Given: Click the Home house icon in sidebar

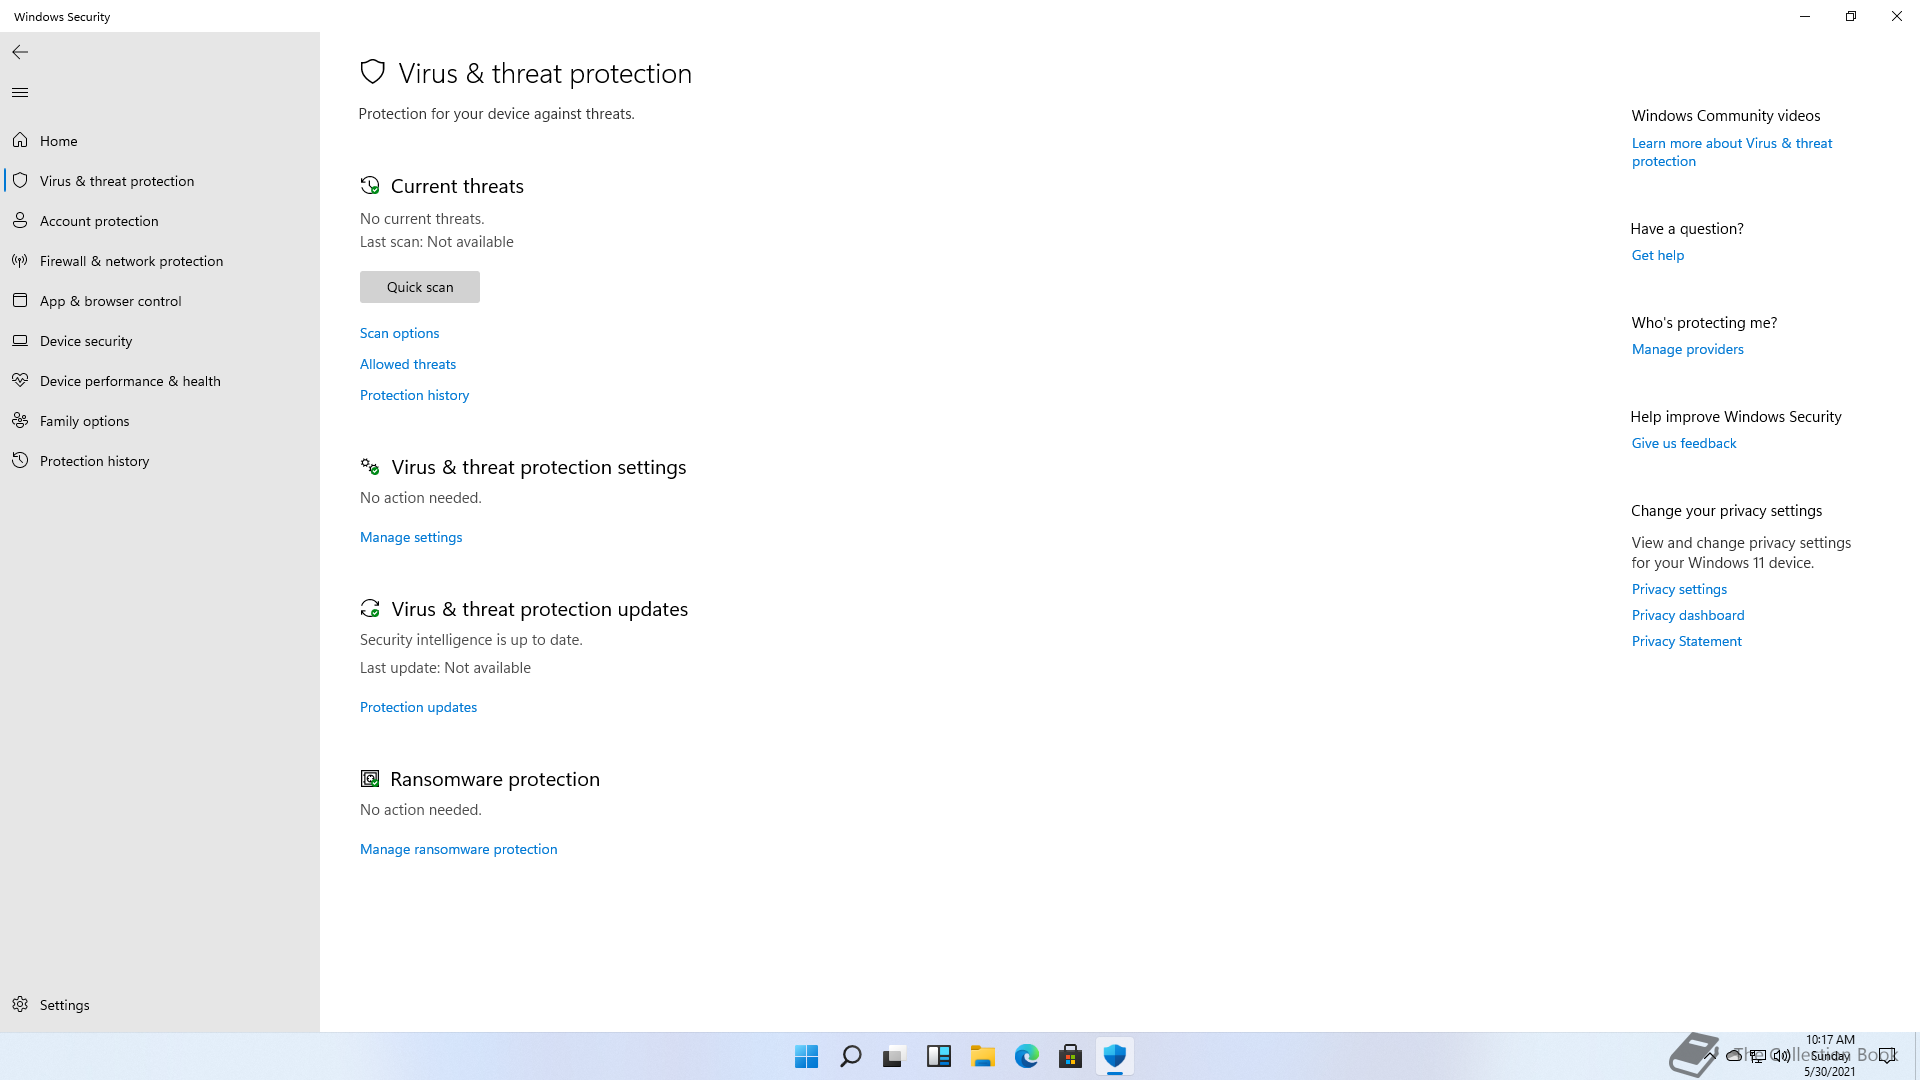Looking at the screenshot, I should (20, 140).
